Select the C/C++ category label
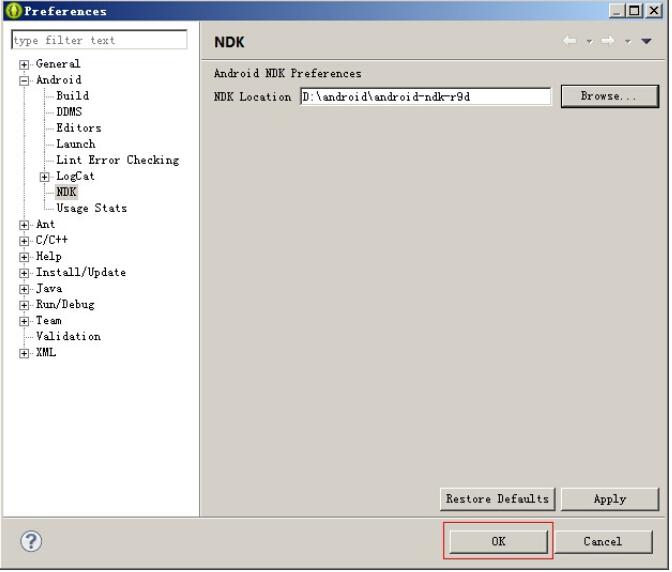672x572 pixels. click(51, 240)
